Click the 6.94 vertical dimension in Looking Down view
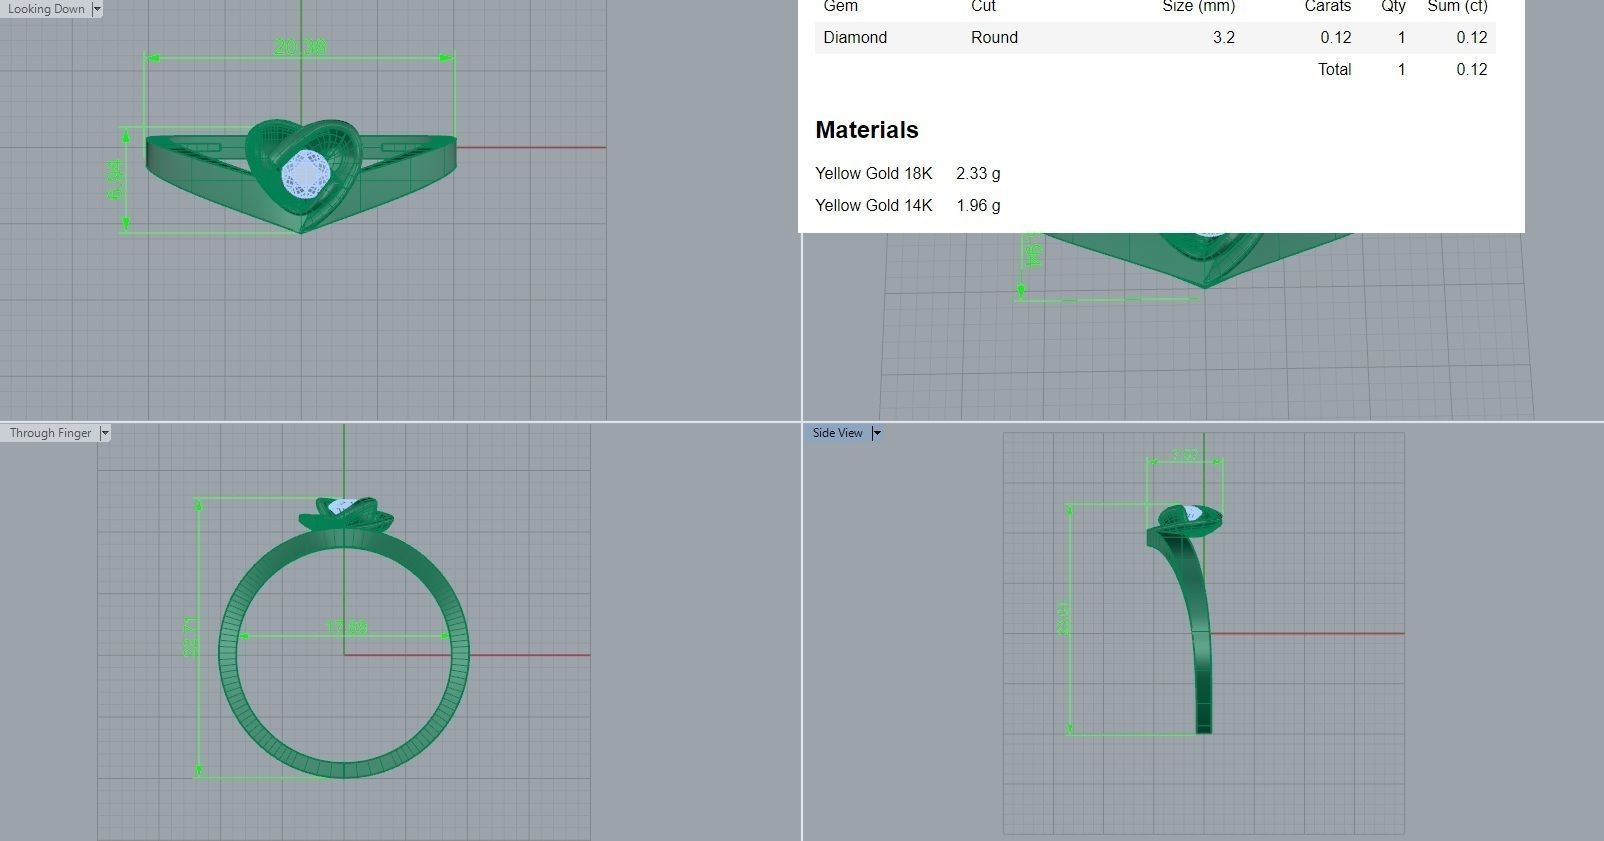The height and width of the screenshot is (841, 1604). click(116, 179)
